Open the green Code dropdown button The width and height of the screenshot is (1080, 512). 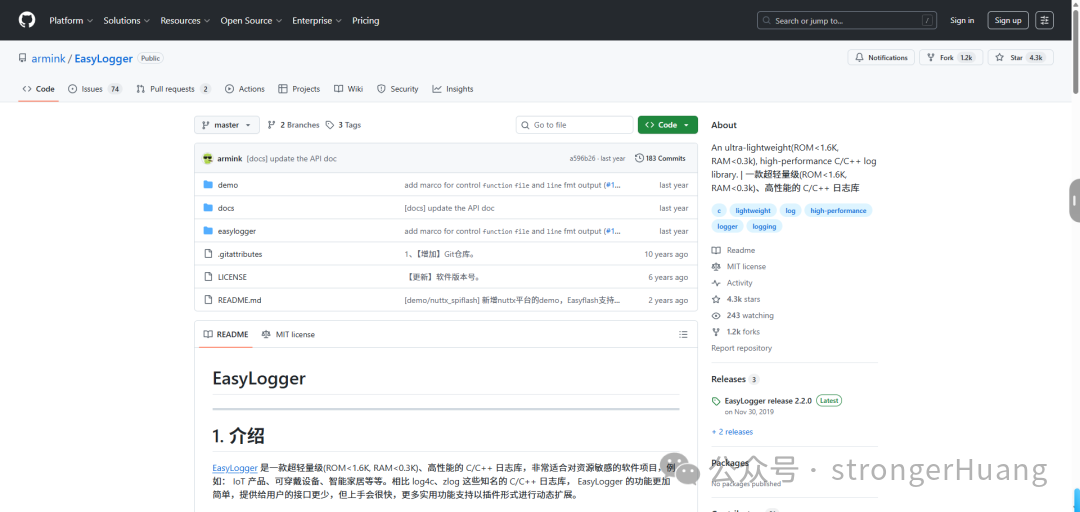pos(667,125)
